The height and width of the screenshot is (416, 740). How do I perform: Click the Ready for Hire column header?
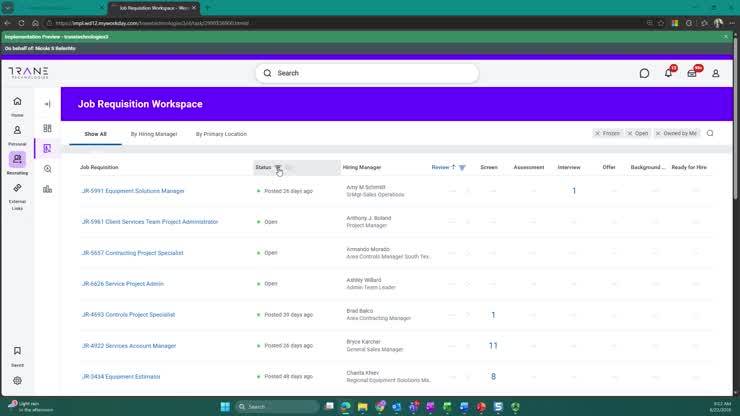[689, 167]
